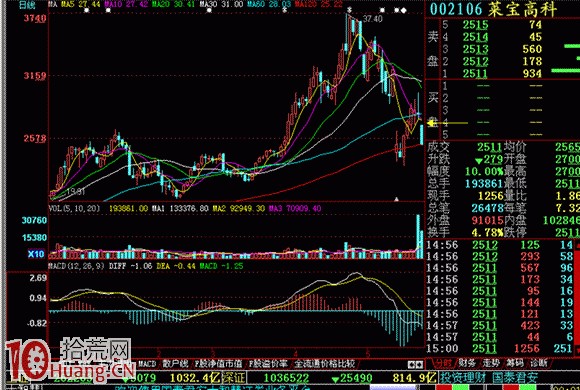The image size is (580, 390).
Task: Click the 002106 stock code title
Action: (x=456, y=9)
